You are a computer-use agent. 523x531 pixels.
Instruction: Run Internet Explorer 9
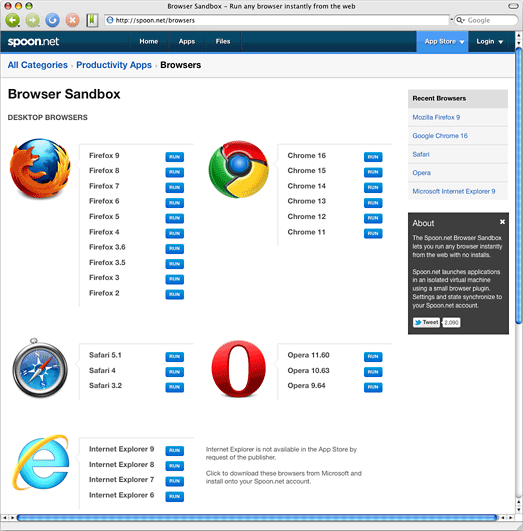point(174,450)
